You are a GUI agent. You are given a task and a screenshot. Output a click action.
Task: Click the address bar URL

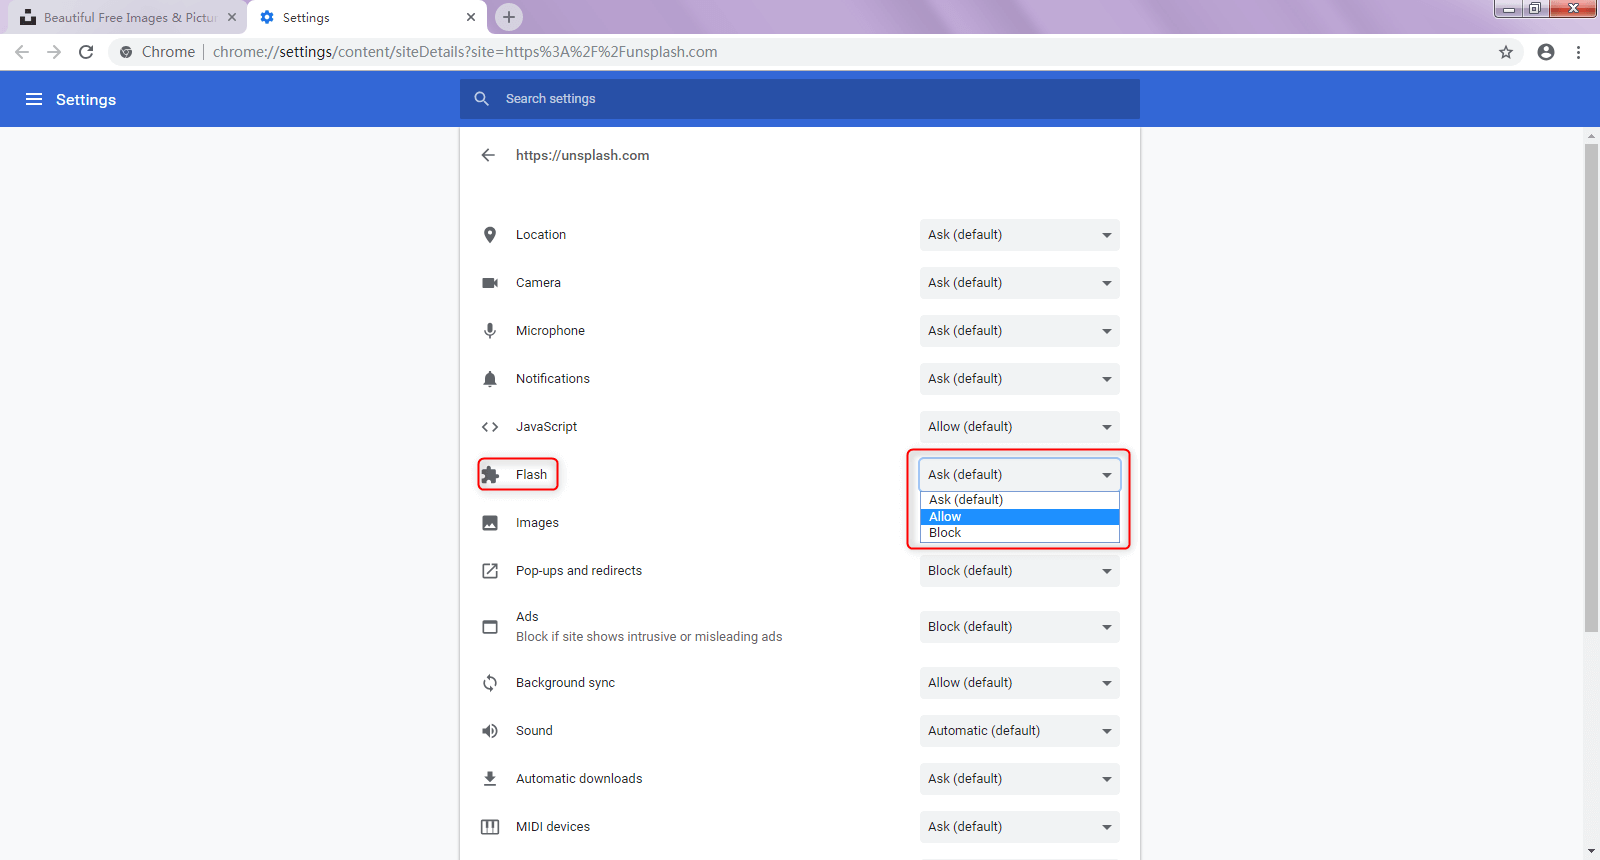465,52
